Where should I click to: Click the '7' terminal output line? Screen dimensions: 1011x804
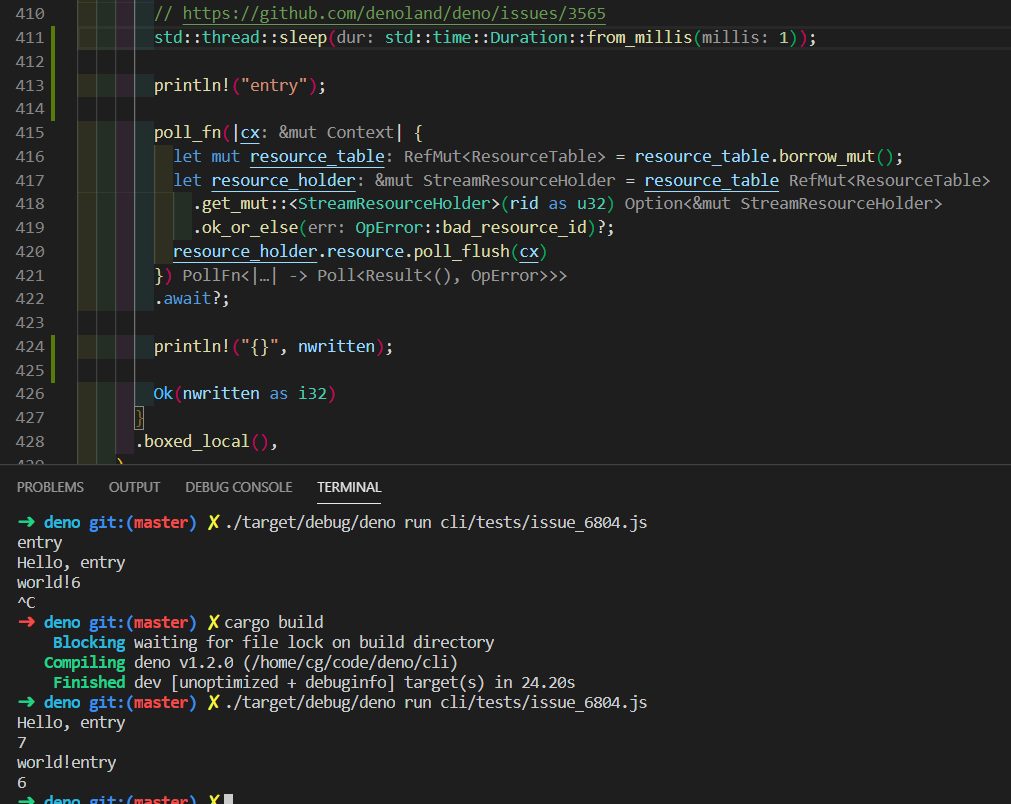click(x=22, y=743)
